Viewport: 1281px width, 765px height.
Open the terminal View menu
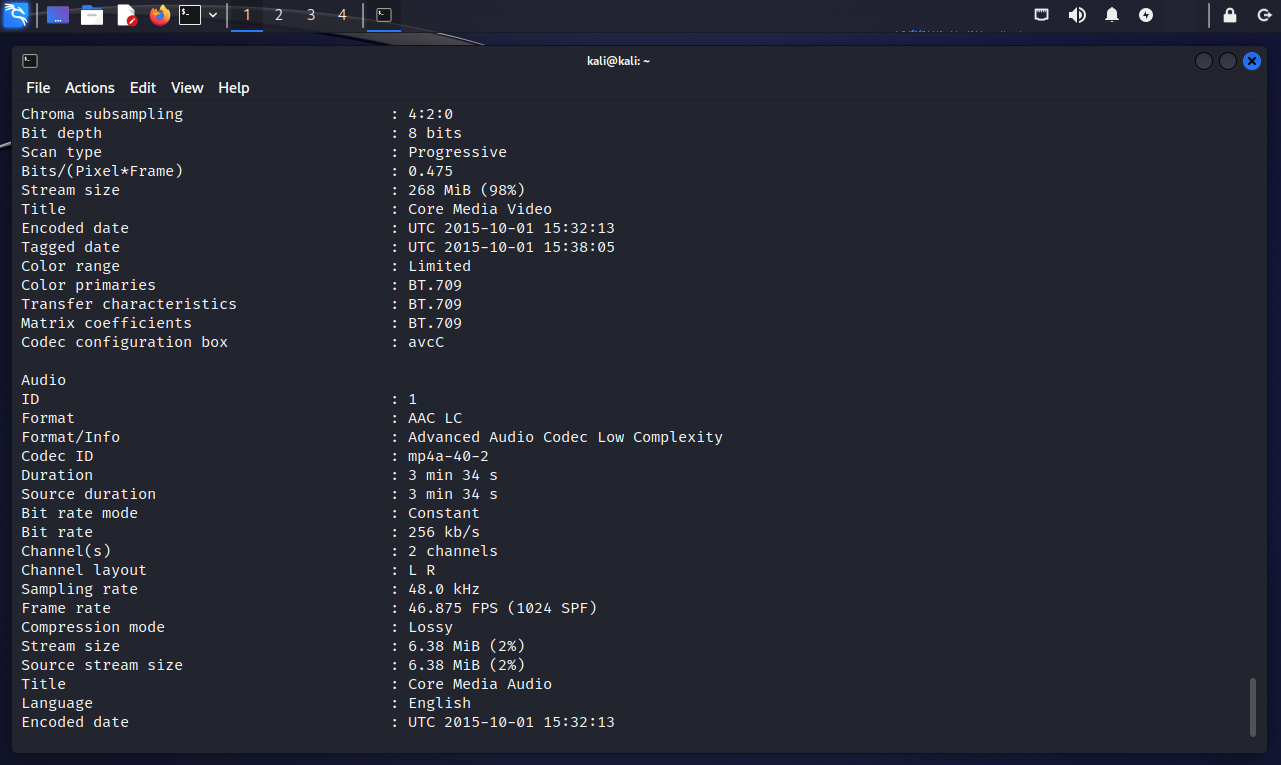187,88
